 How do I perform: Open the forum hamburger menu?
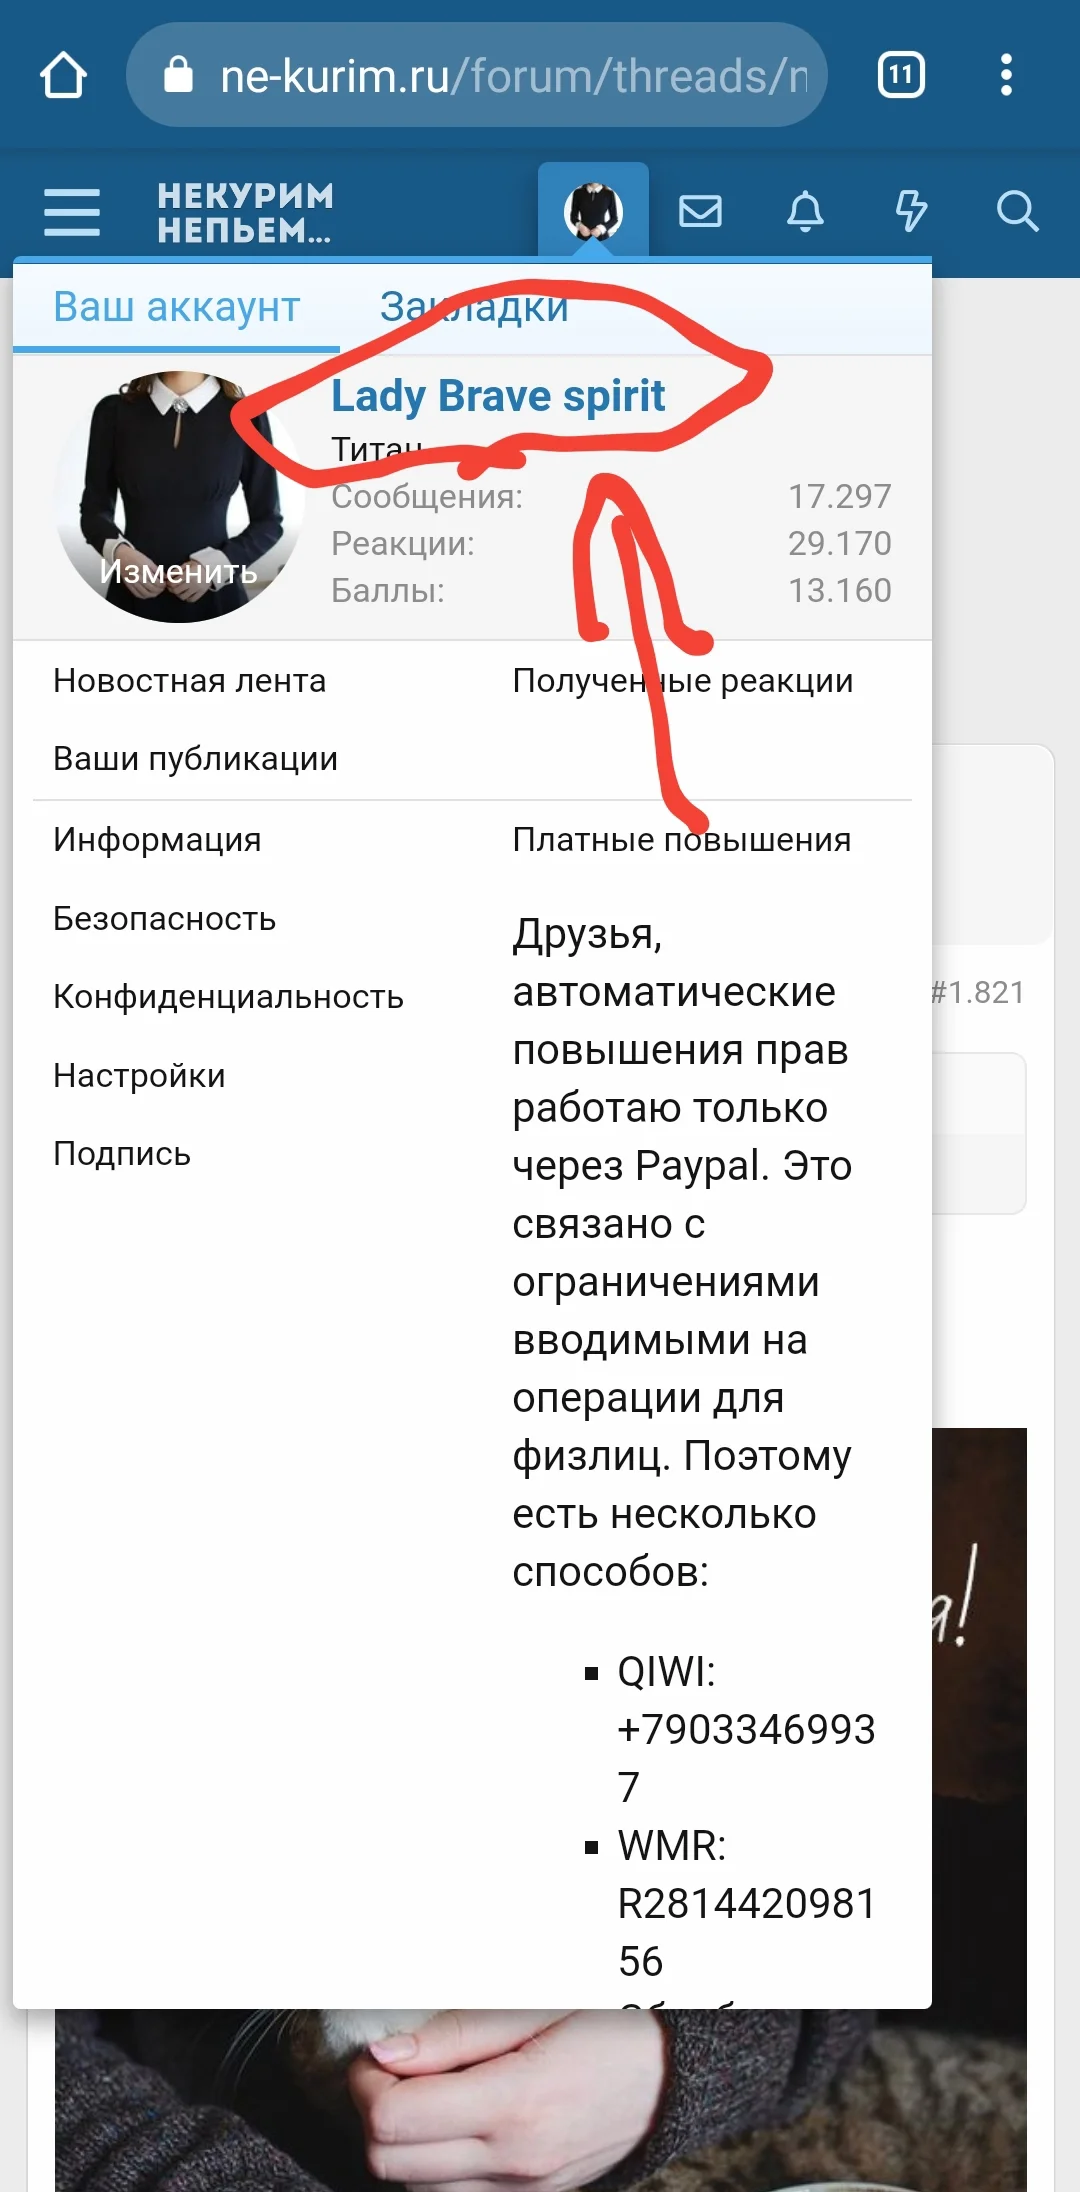coord(72,213)
